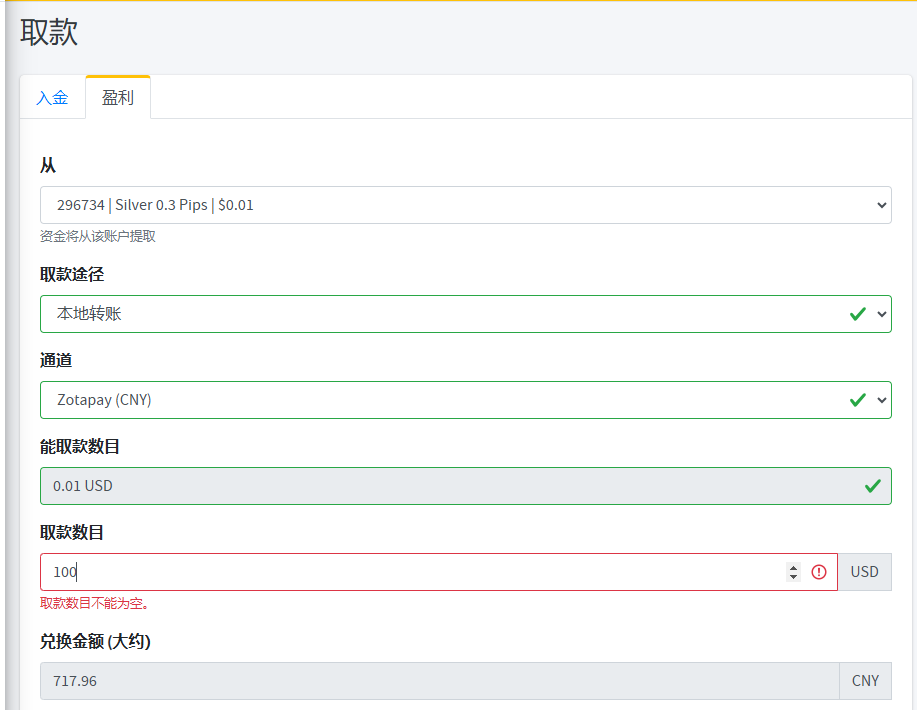Click the green checkmark in 能取款数目 field

point(872,486)
